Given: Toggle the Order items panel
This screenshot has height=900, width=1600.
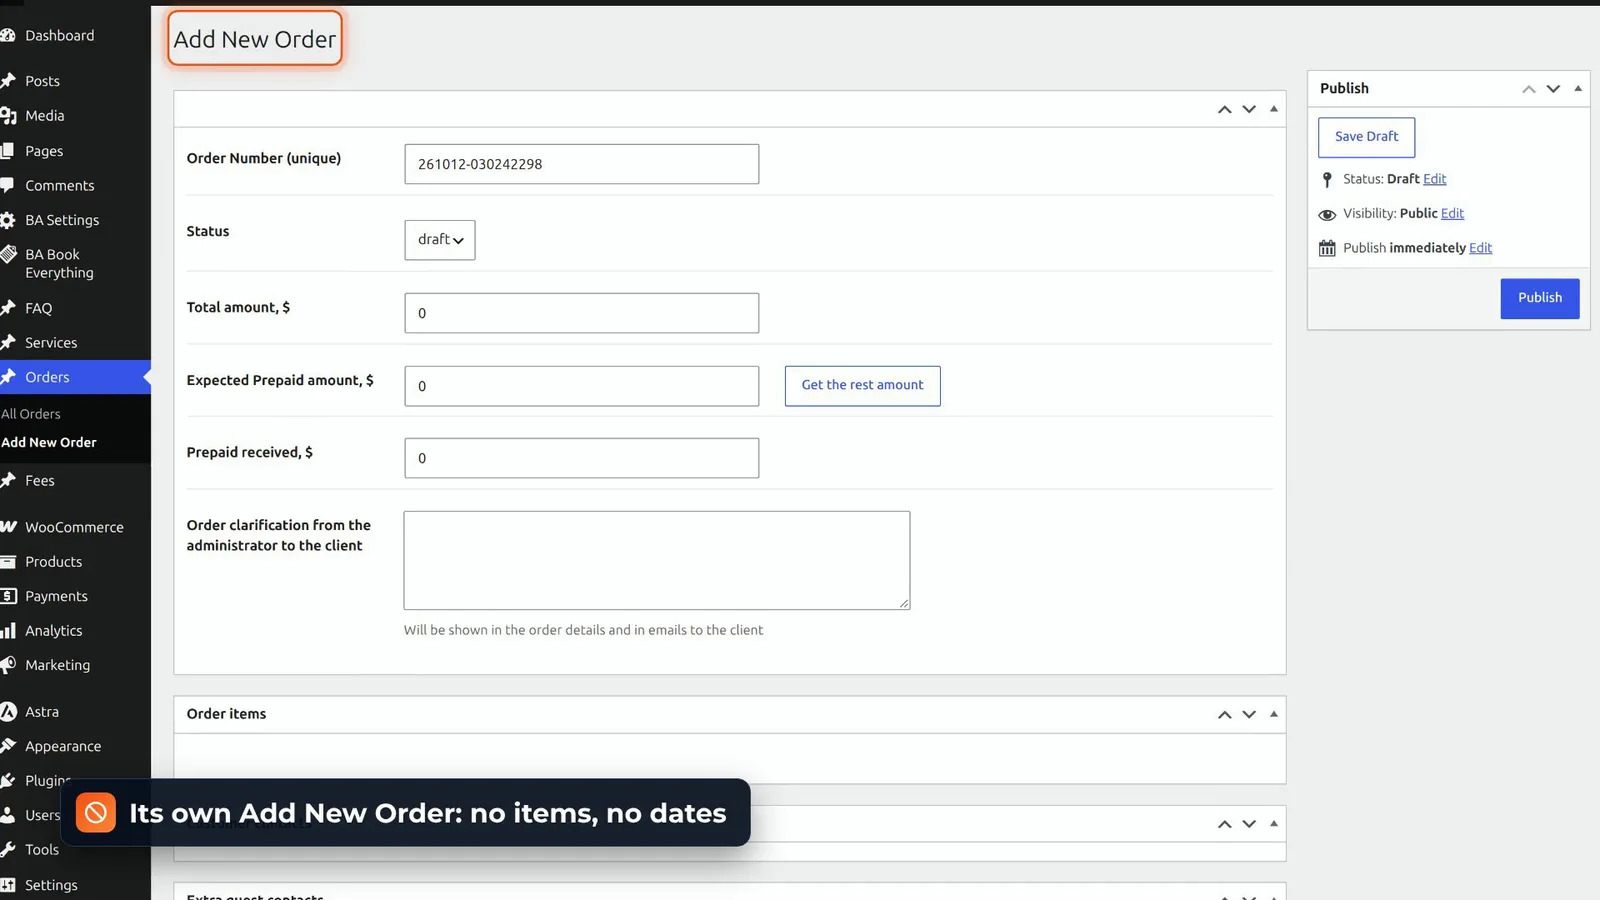Looking at the screenshot, I should 1274,714.
